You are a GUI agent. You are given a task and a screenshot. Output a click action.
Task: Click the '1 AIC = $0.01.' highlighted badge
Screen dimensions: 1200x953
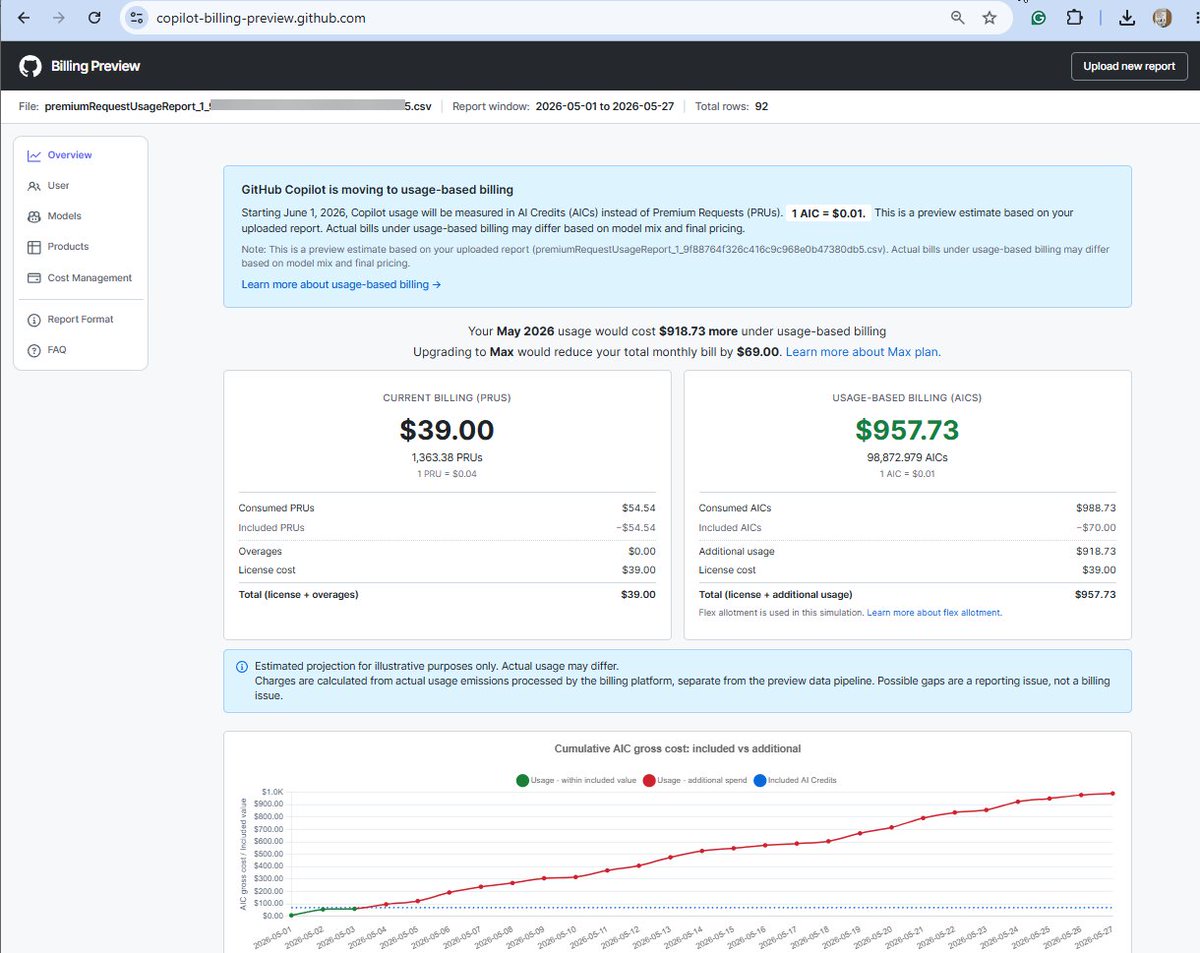tap(829, 213)
